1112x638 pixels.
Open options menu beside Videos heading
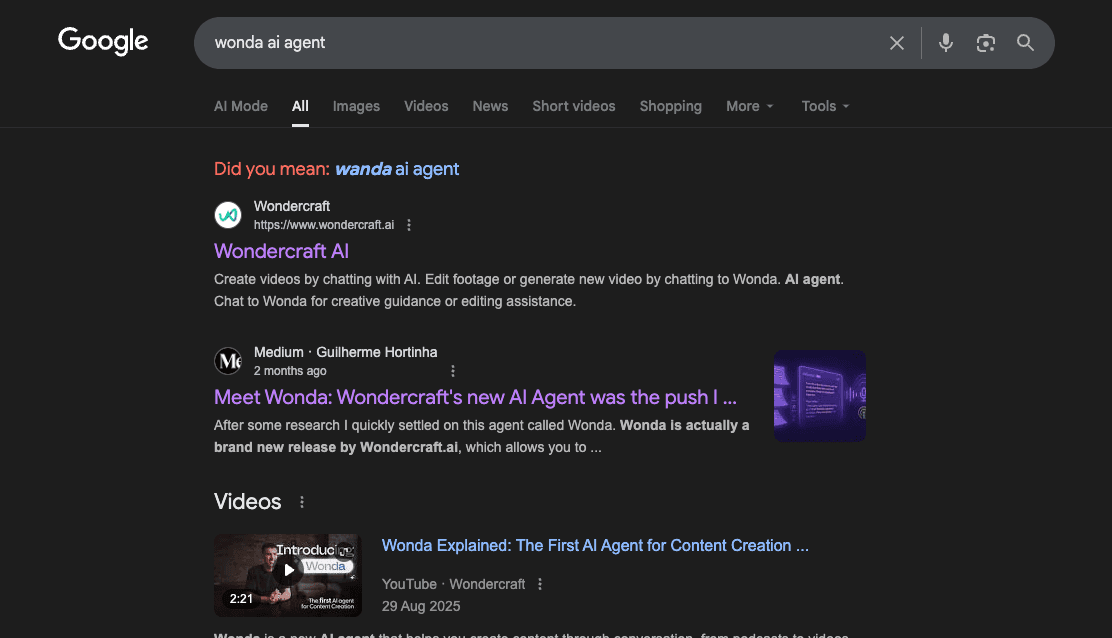(302, 502)
